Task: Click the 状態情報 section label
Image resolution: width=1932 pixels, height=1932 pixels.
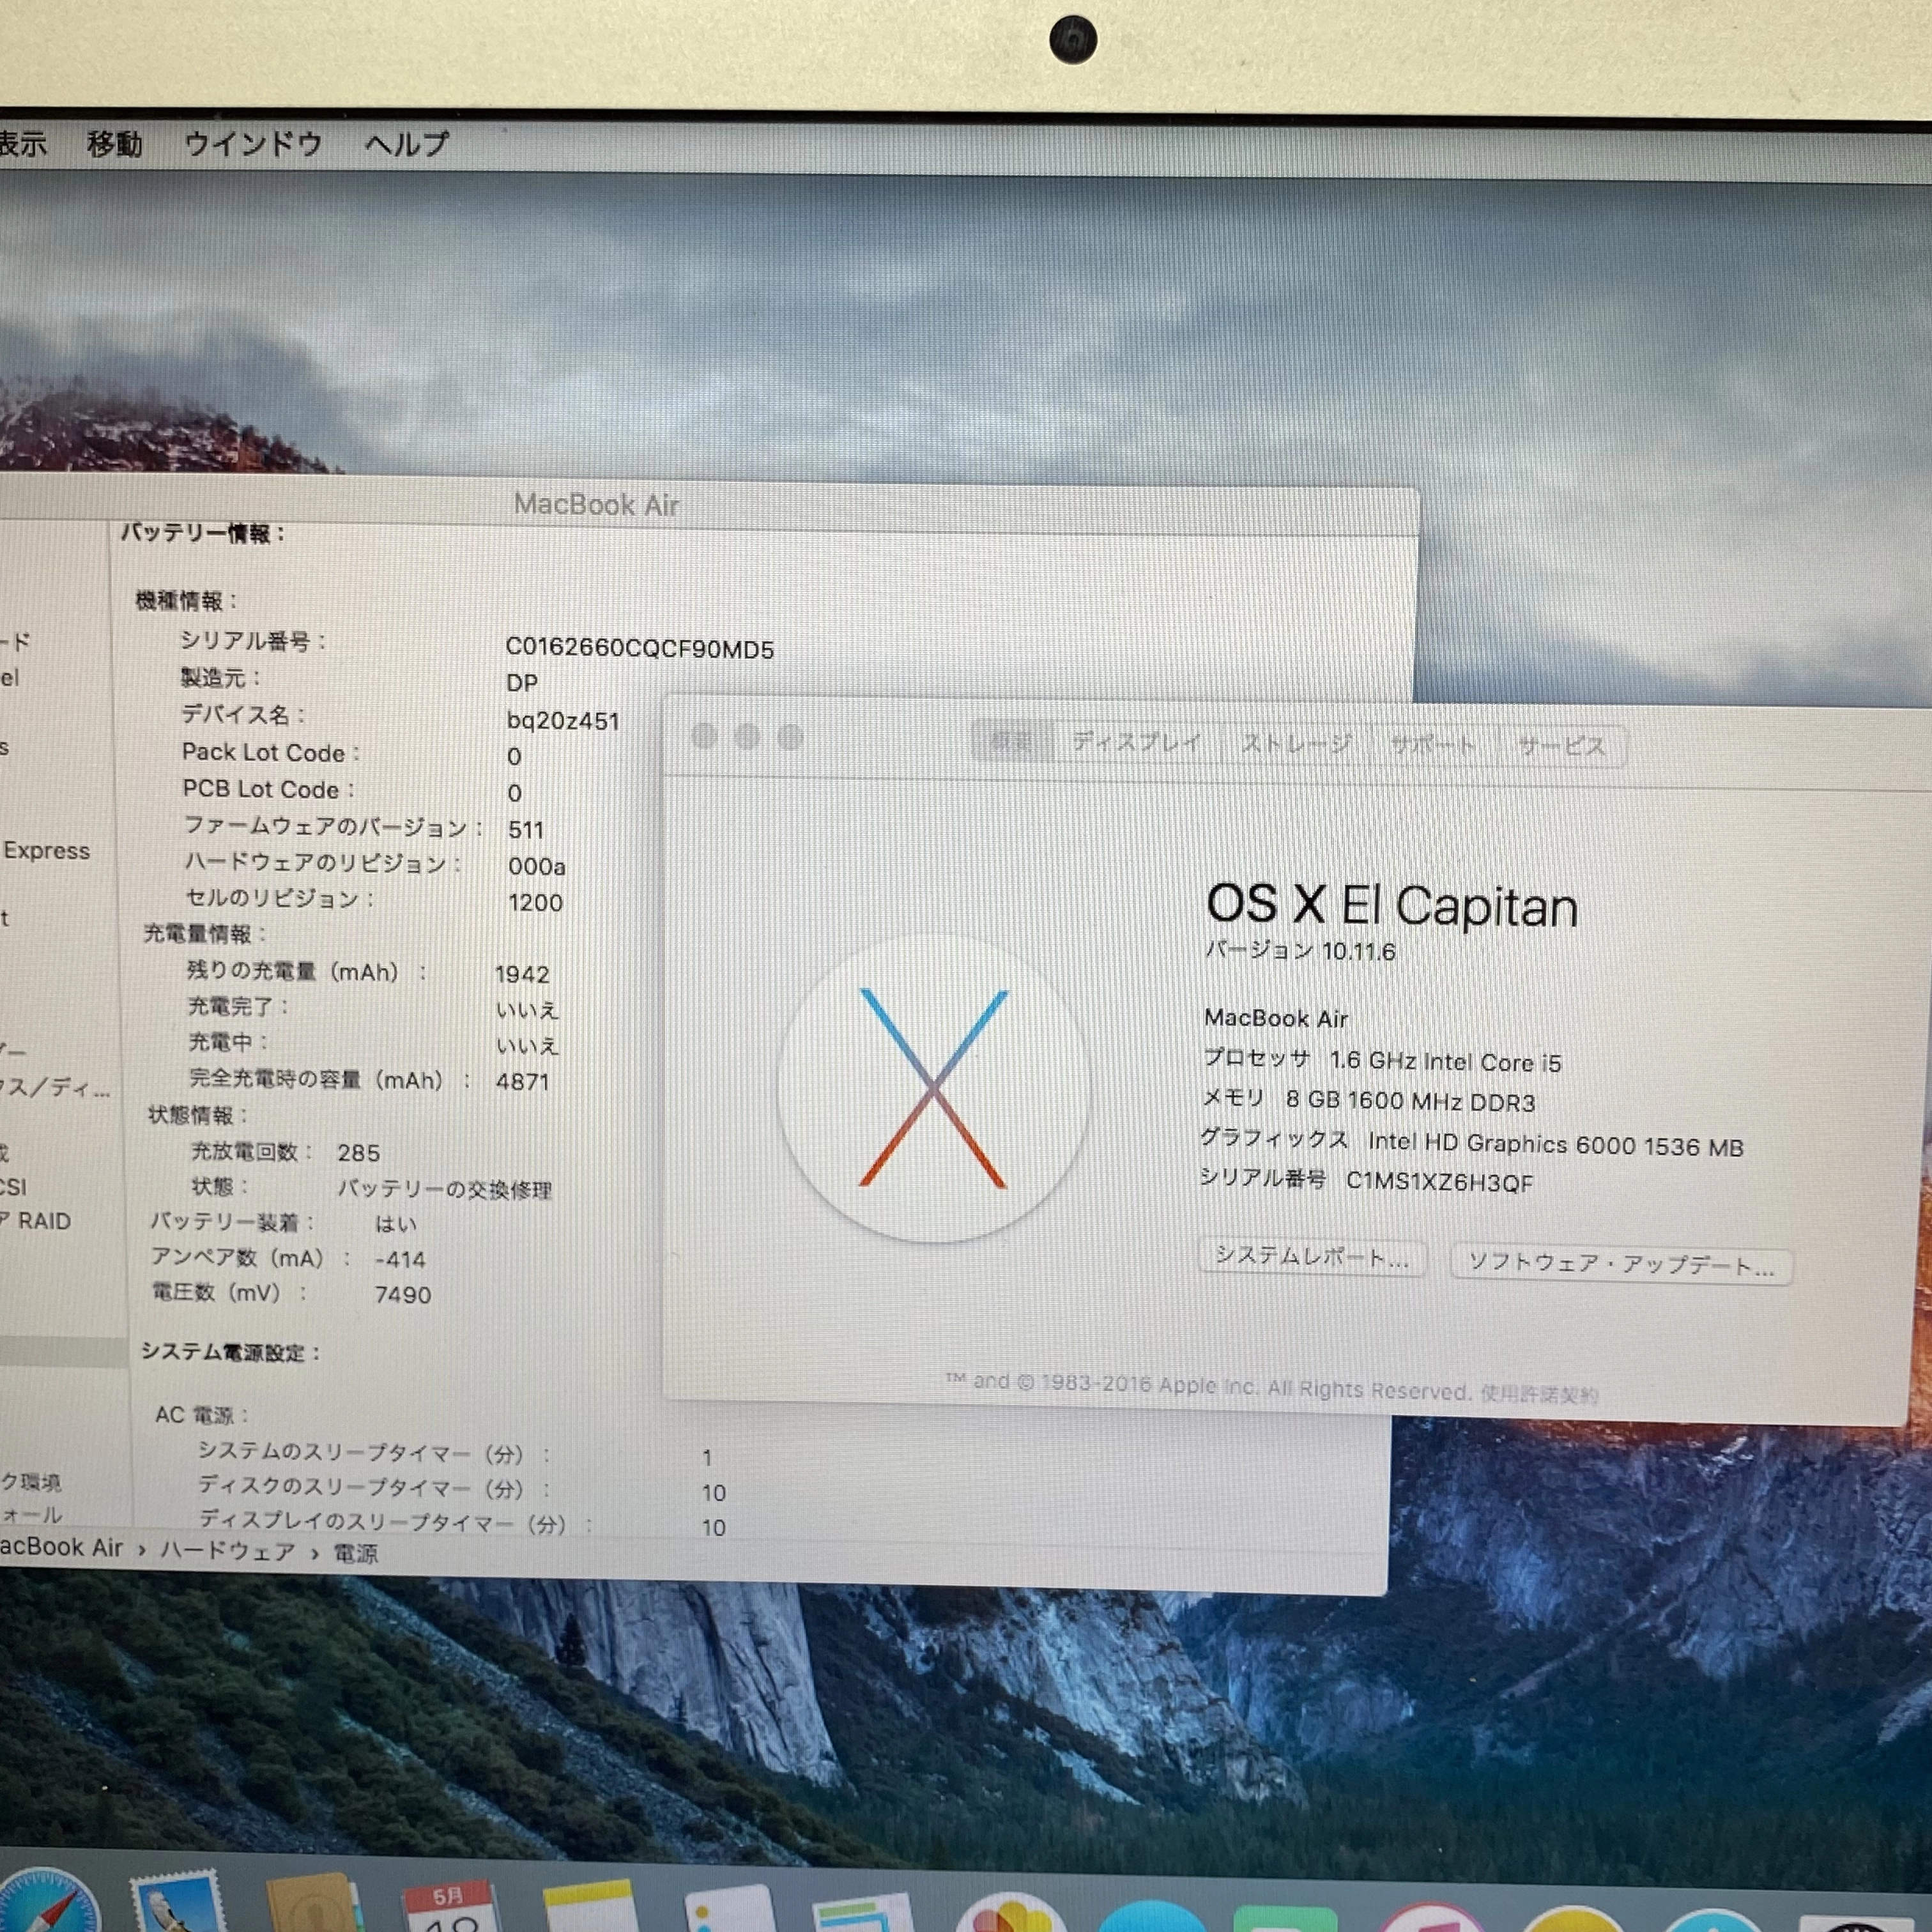Action: [198, 1115]
